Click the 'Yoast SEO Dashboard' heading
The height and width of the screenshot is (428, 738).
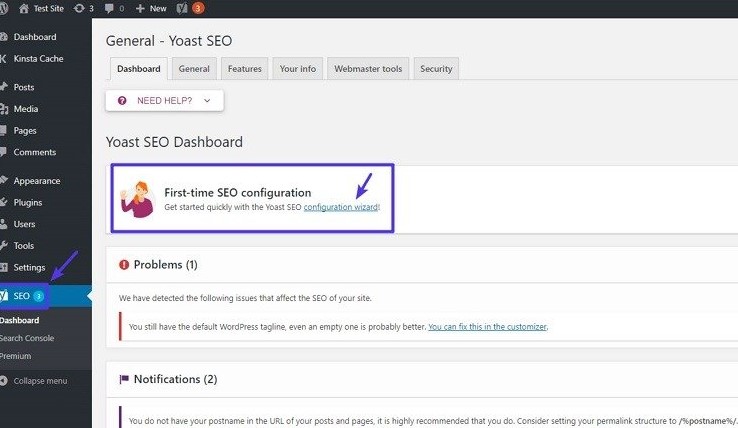[174, 142]
